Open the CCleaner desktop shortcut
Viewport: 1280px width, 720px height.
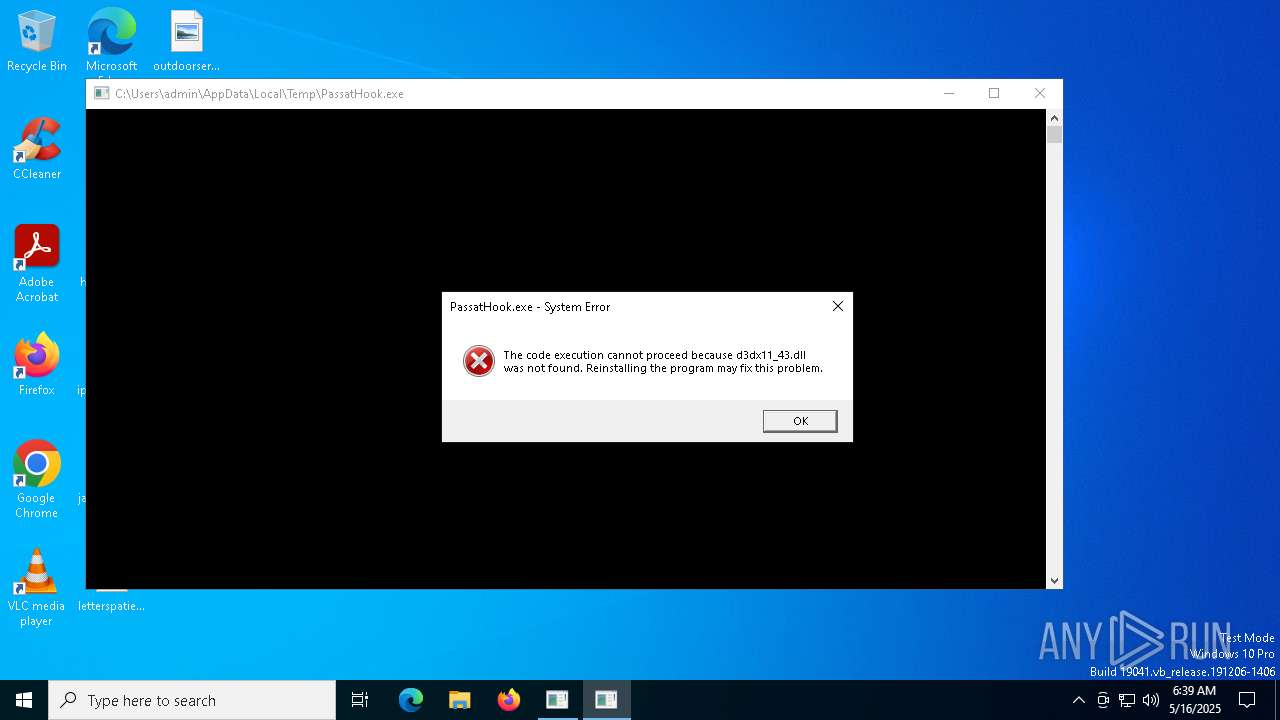[x=37, y=149]
